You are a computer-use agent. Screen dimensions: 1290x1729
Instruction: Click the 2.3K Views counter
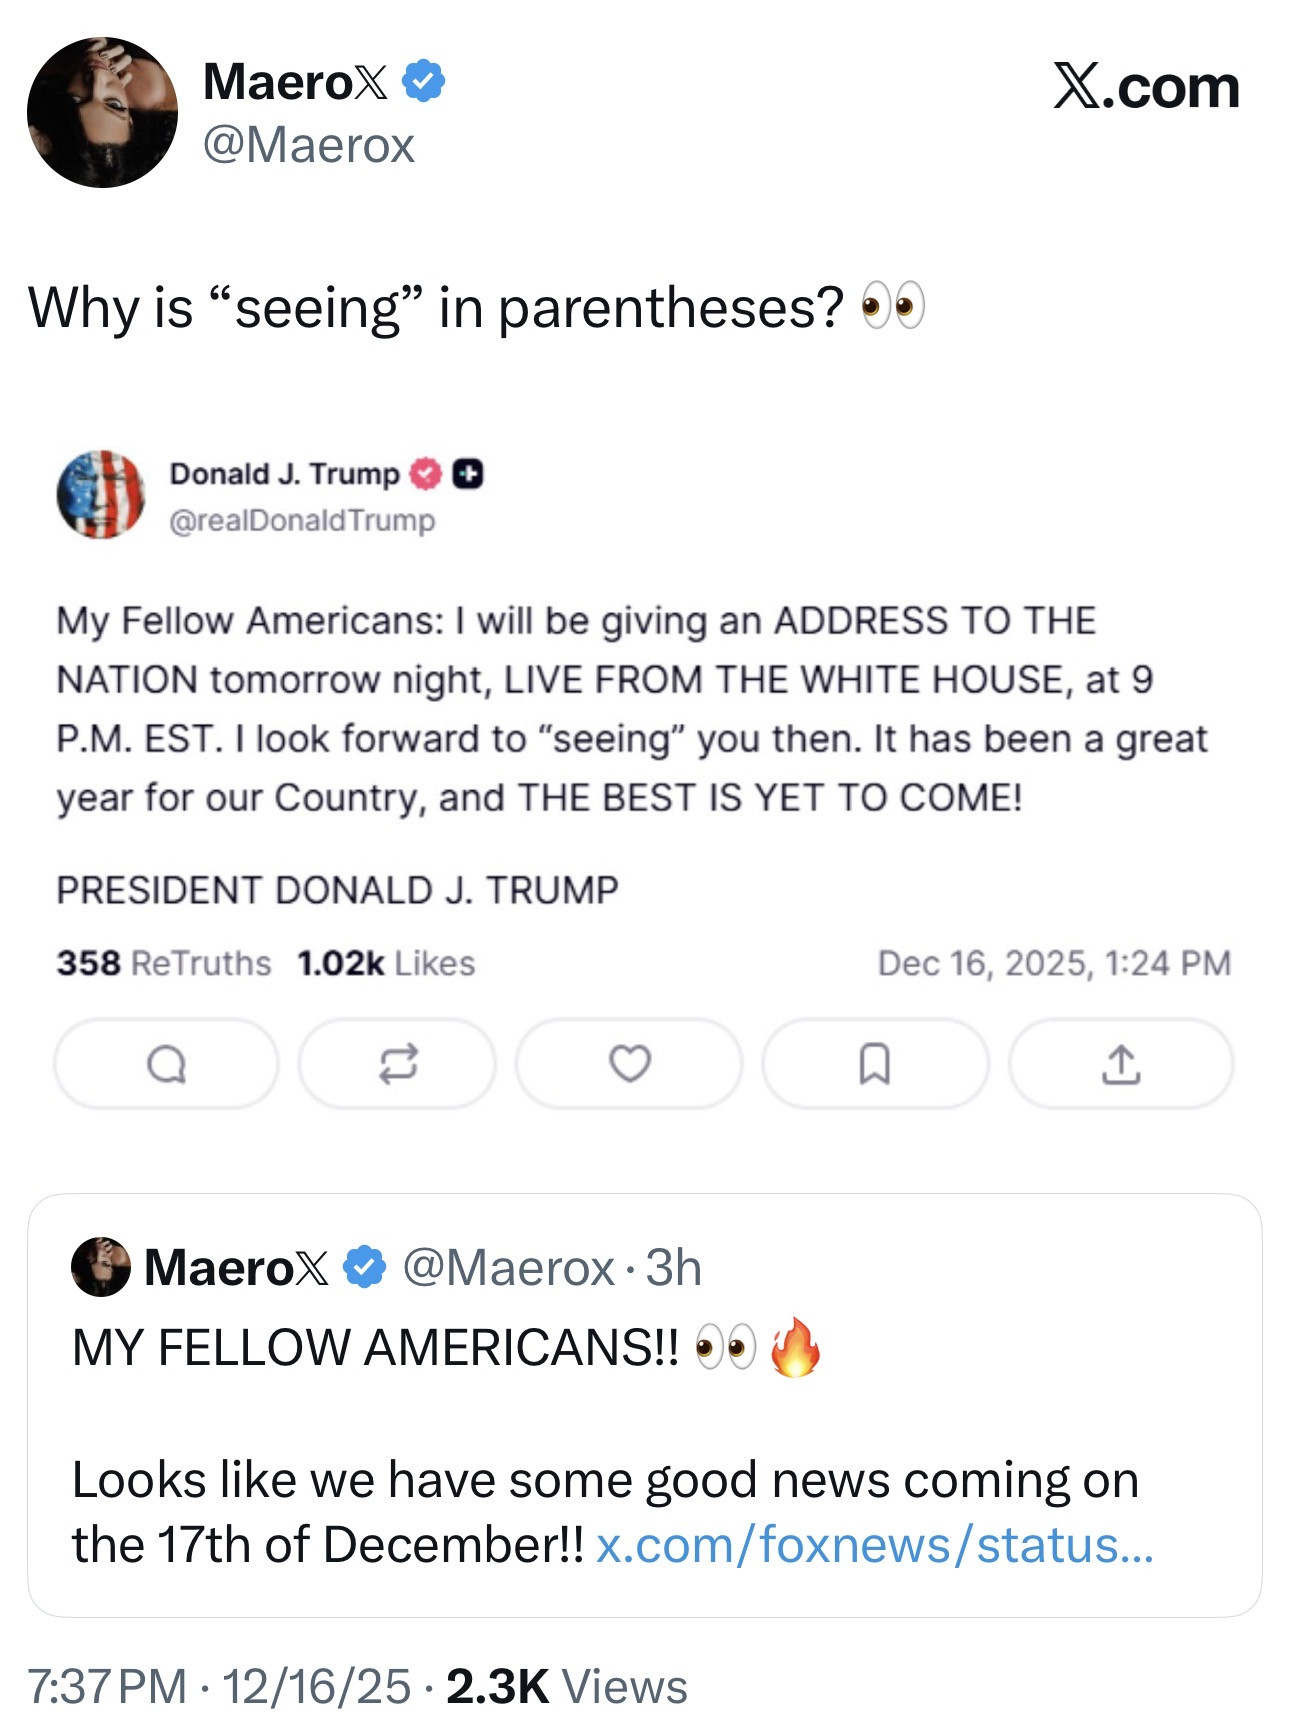coord(567,1687)
